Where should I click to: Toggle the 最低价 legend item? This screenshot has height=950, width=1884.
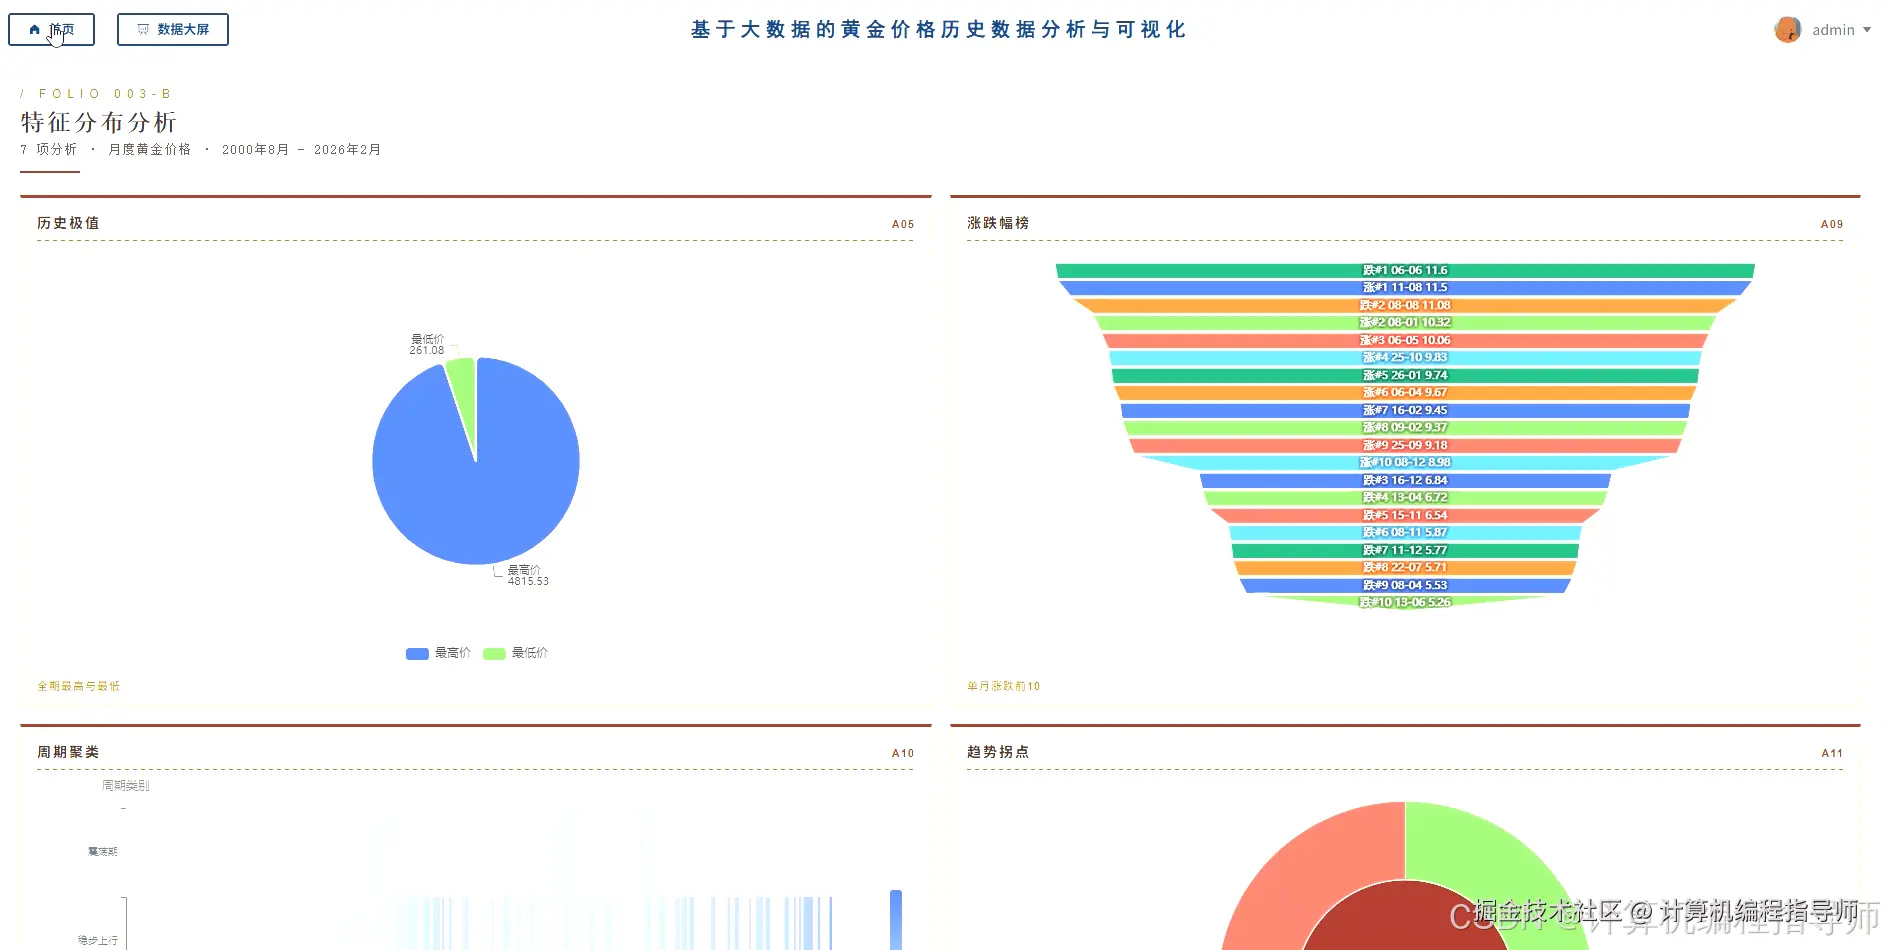515,653
